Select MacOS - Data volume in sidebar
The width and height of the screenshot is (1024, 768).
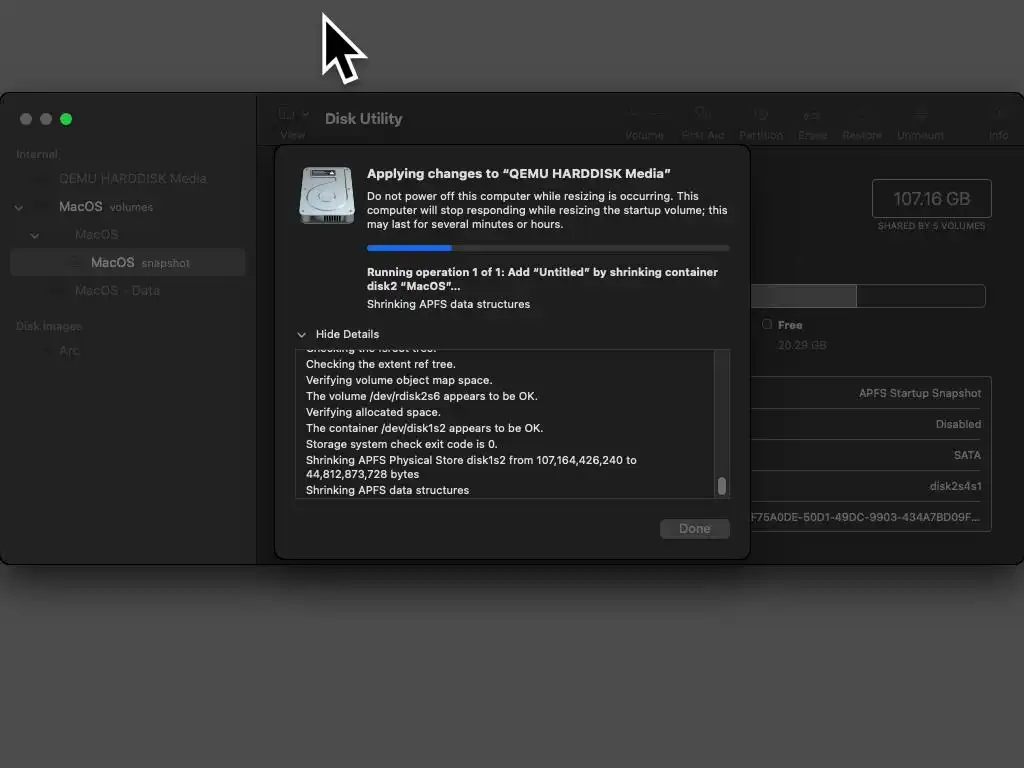(x=118, y=291)
